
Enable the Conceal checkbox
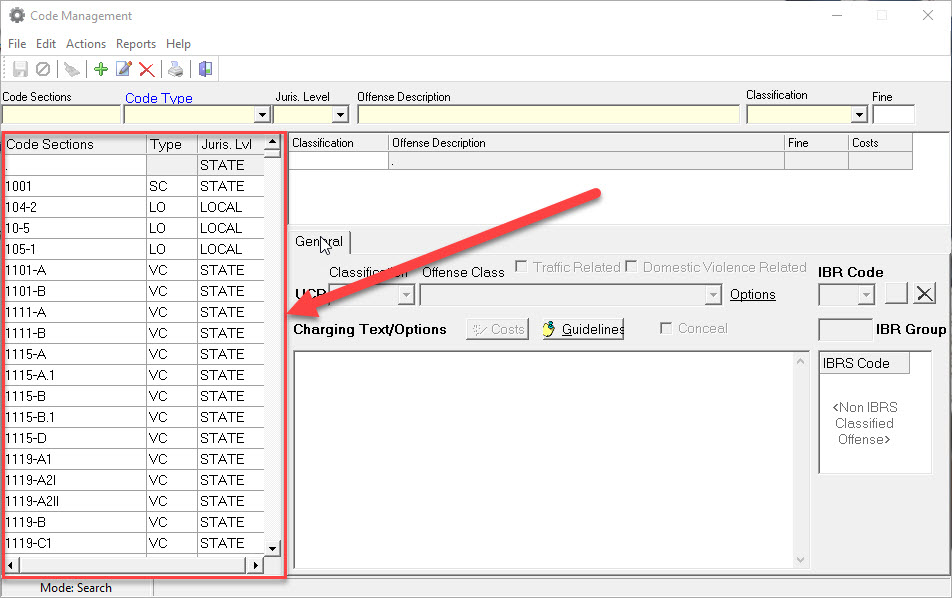[667, 328]
